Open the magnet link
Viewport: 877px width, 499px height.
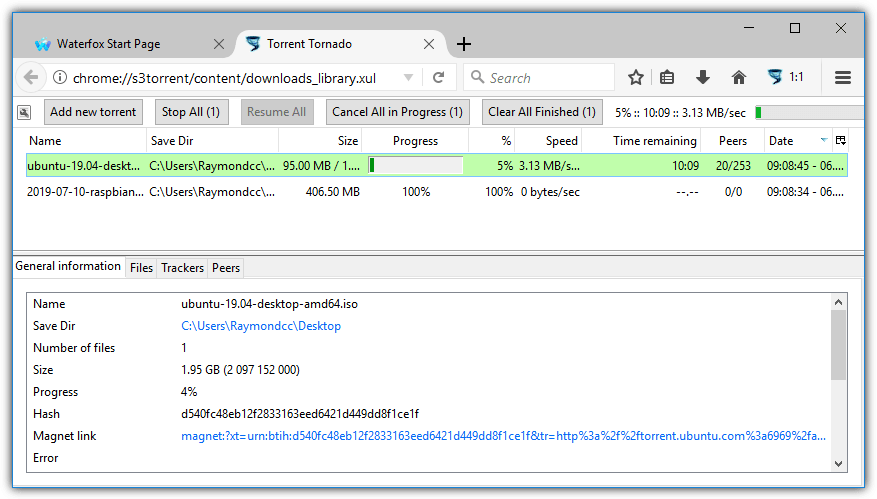tap(503, 436)
